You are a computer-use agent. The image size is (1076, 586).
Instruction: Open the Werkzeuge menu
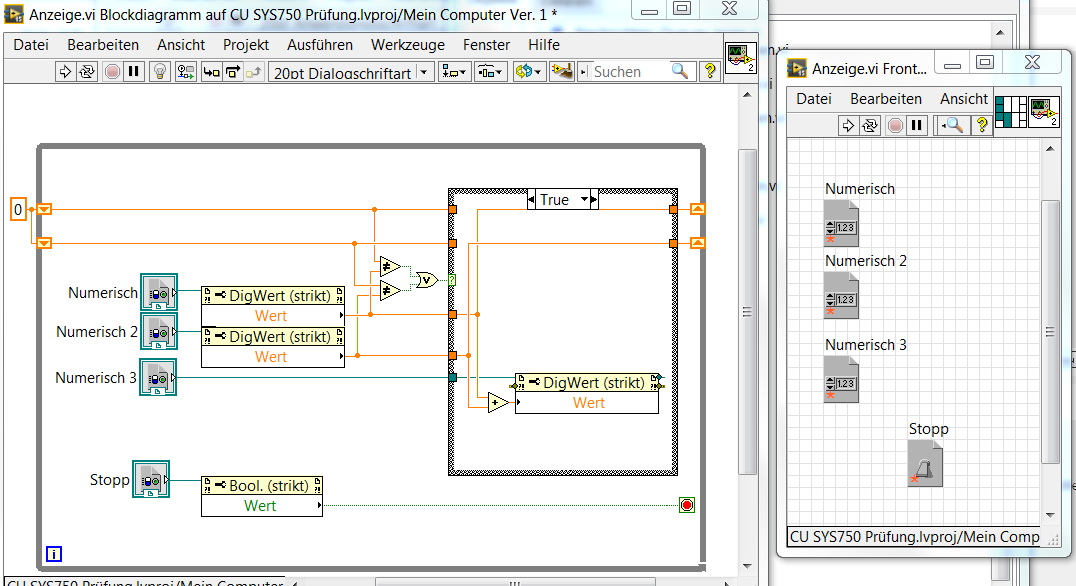click(405, 45)
